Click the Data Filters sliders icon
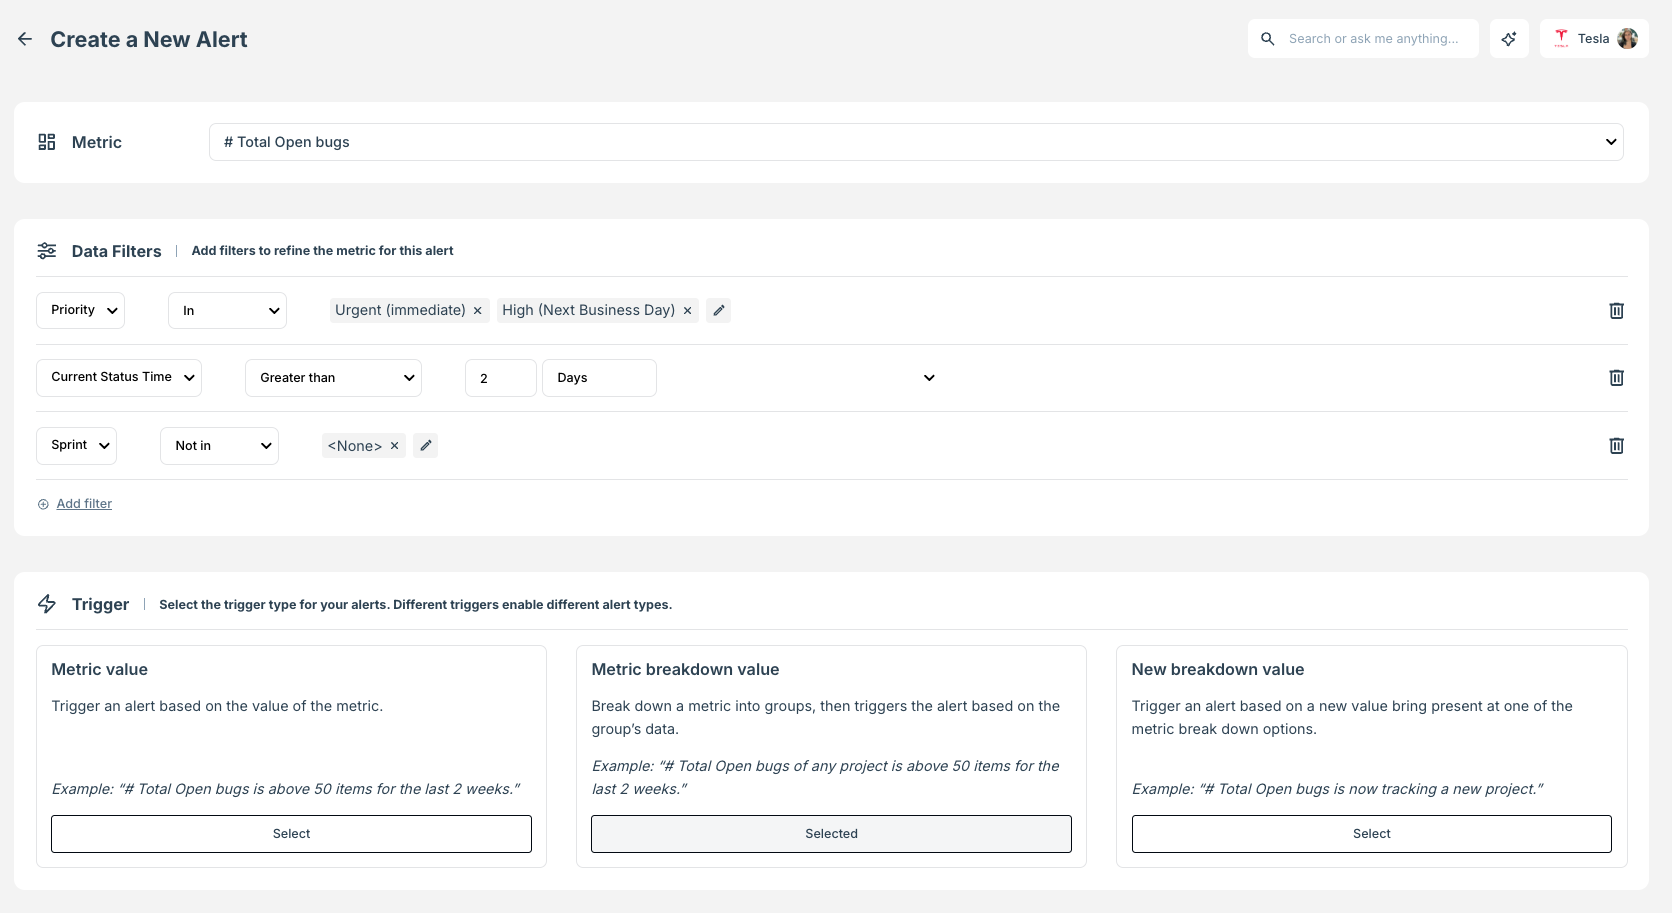 coord(47,251)
